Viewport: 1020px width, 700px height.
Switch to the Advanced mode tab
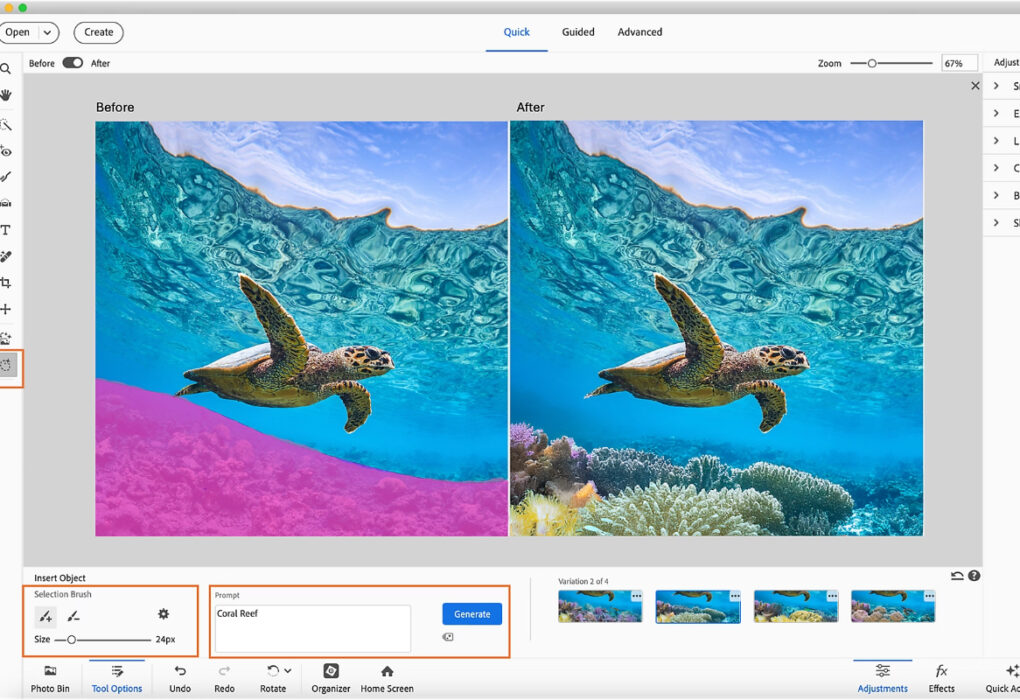[640, 32]
